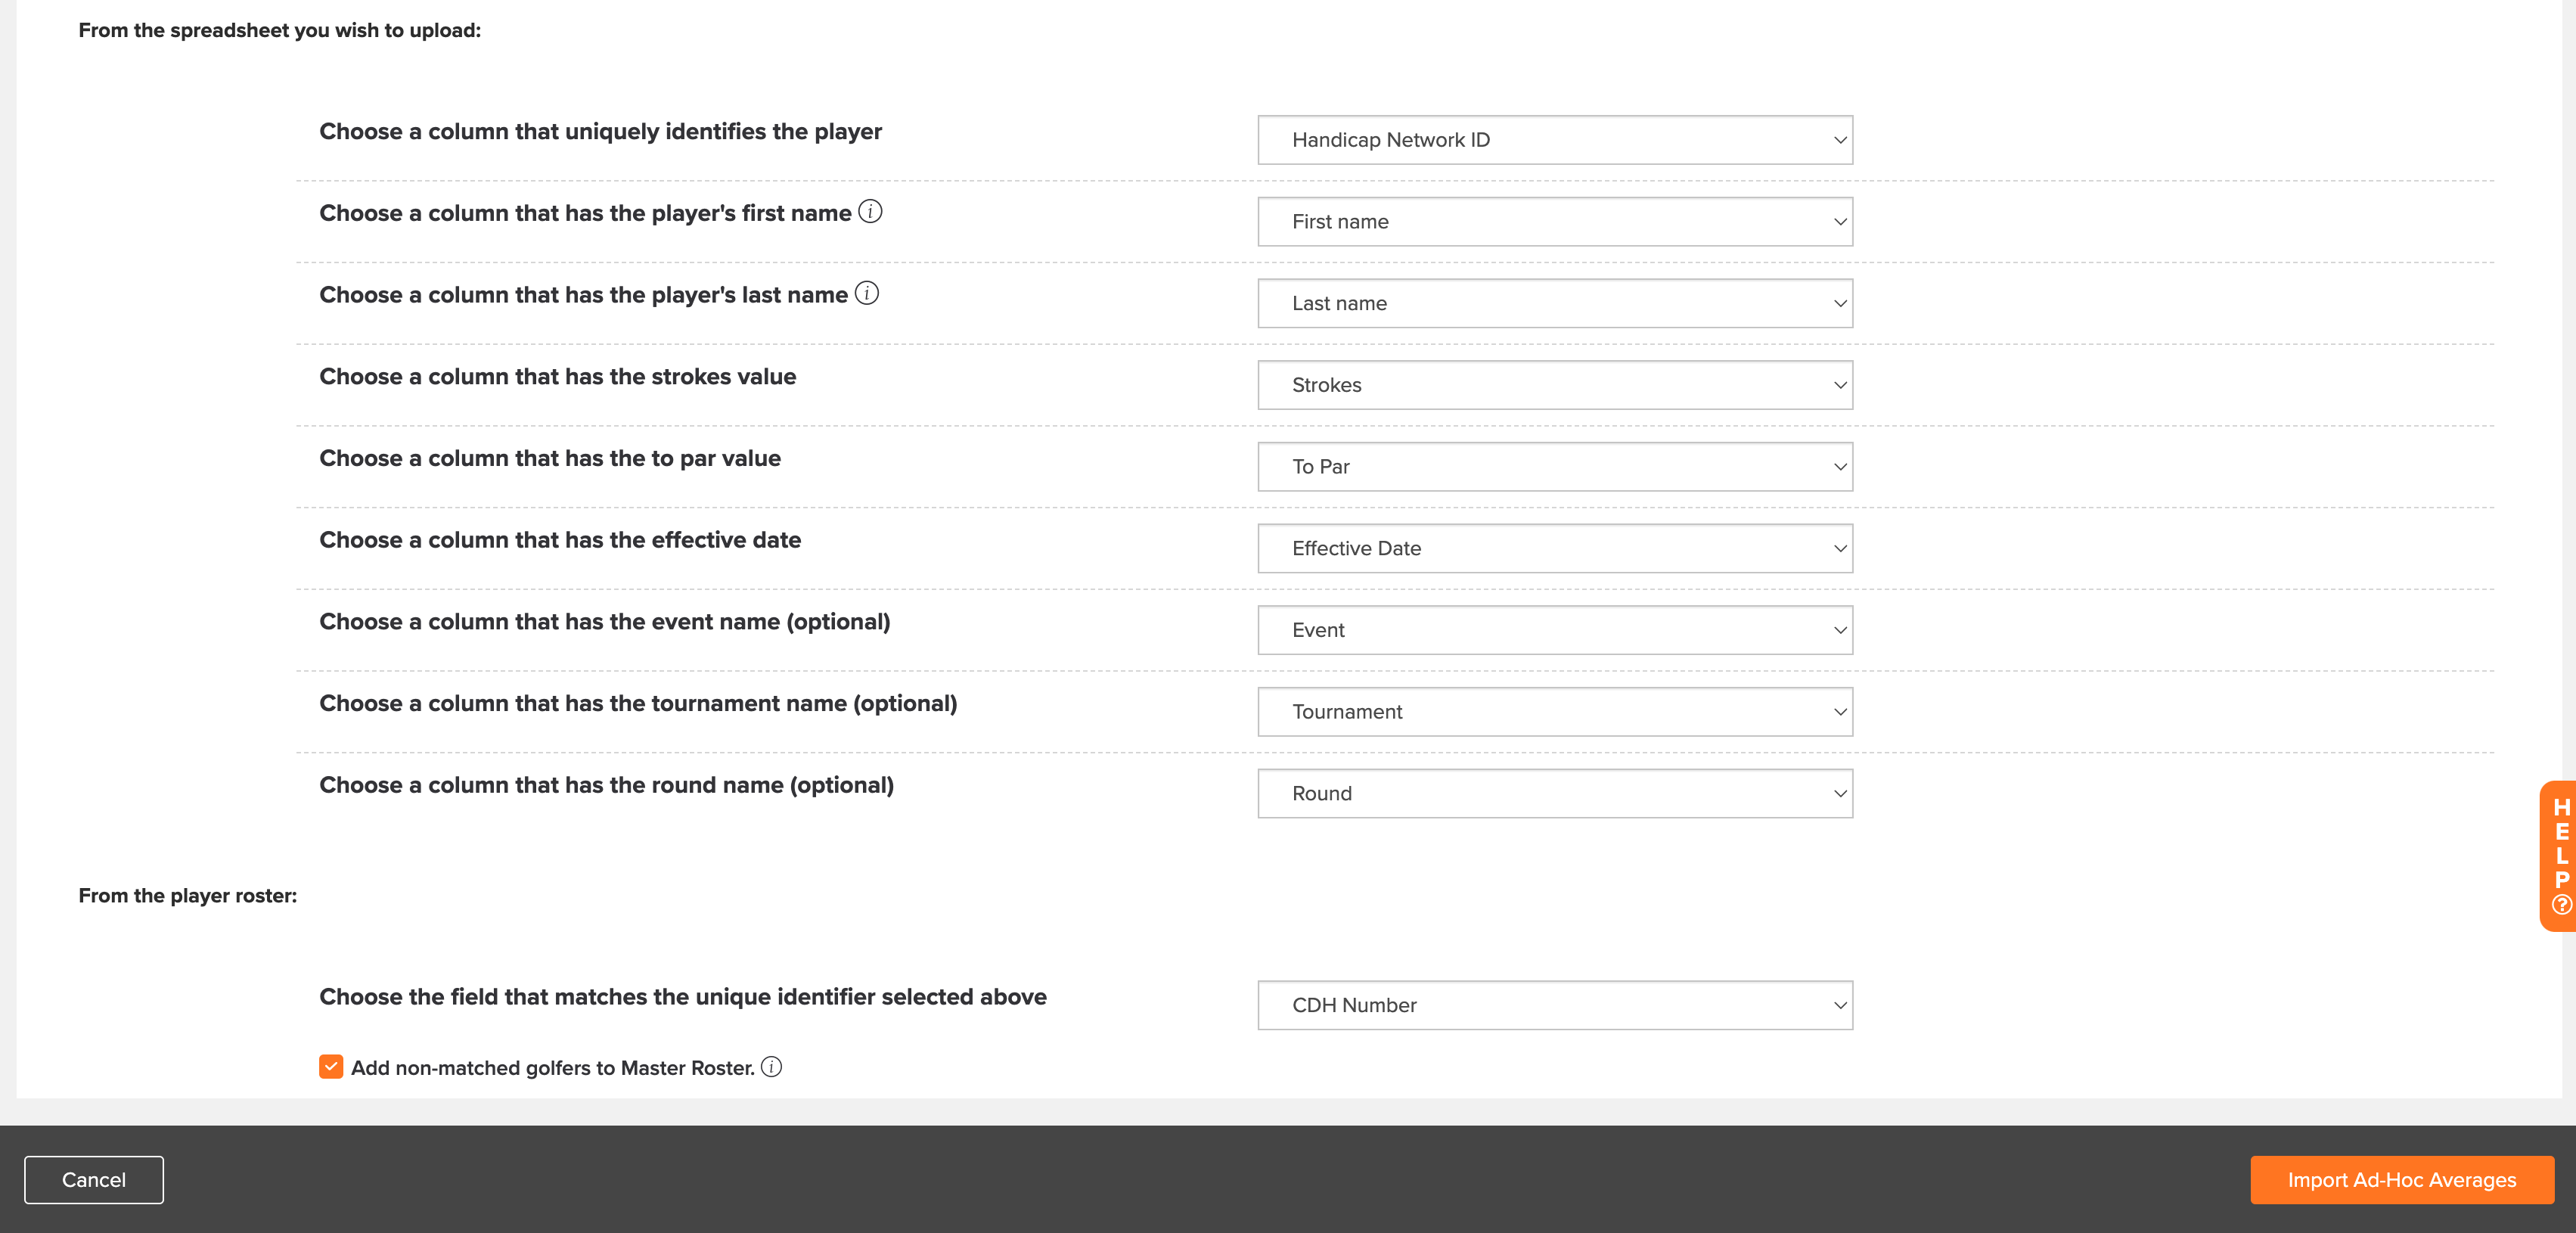
Task: Open the info icon beside player's first name
Action: 870,212
